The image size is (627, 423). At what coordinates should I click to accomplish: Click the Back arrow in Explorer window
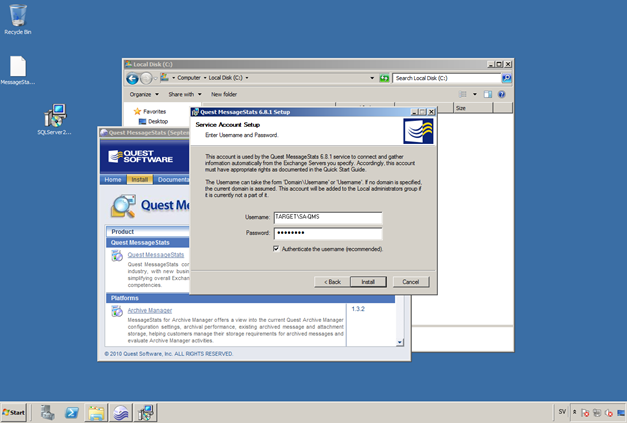pos(132,78)
